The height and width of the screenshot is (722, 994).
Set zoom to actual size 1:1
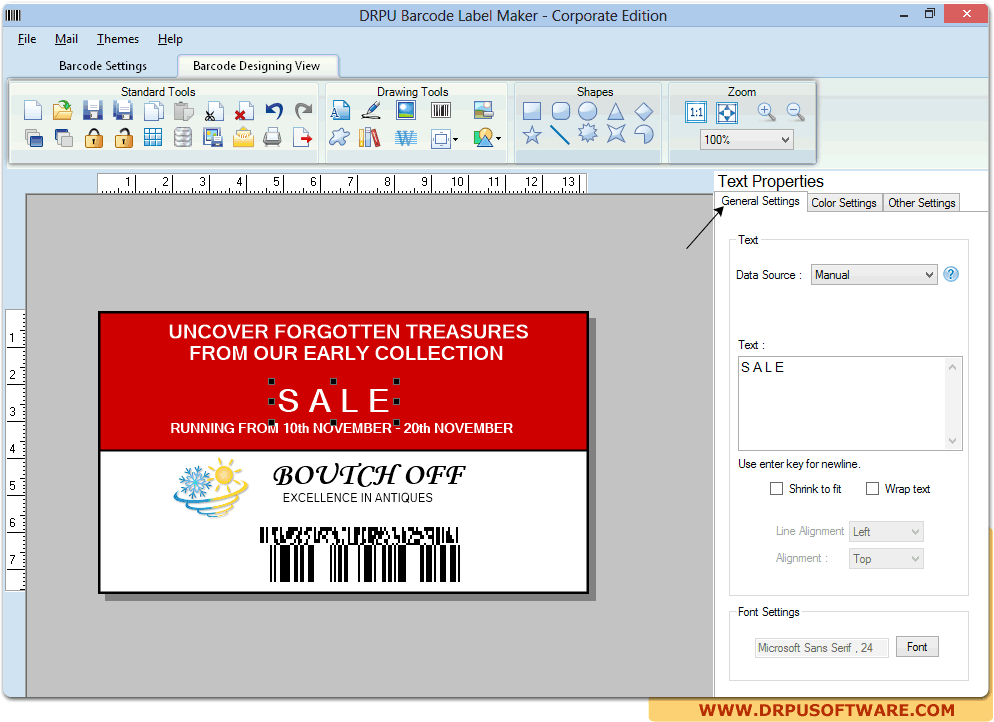696,113
